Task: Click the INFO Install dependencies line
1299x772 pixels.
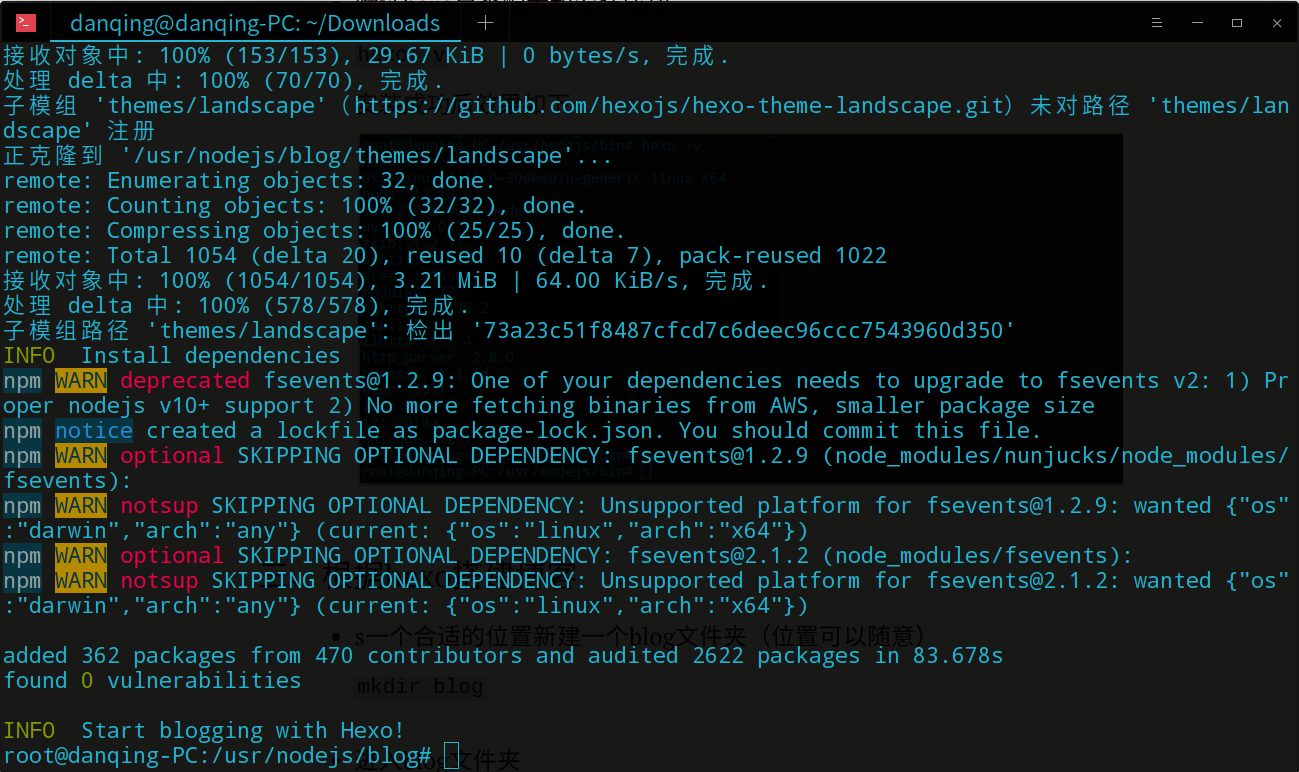Action: pos(170,355)
